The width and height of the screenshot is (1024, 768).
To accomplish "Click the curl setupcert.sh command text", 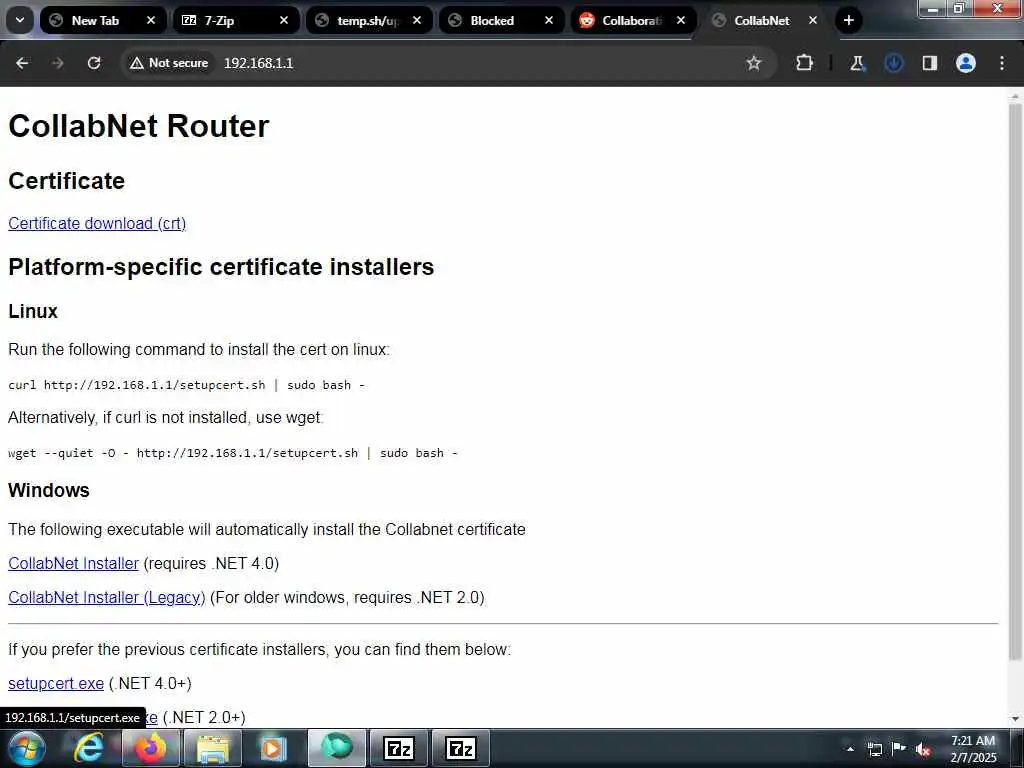I will tap(187, 385).
